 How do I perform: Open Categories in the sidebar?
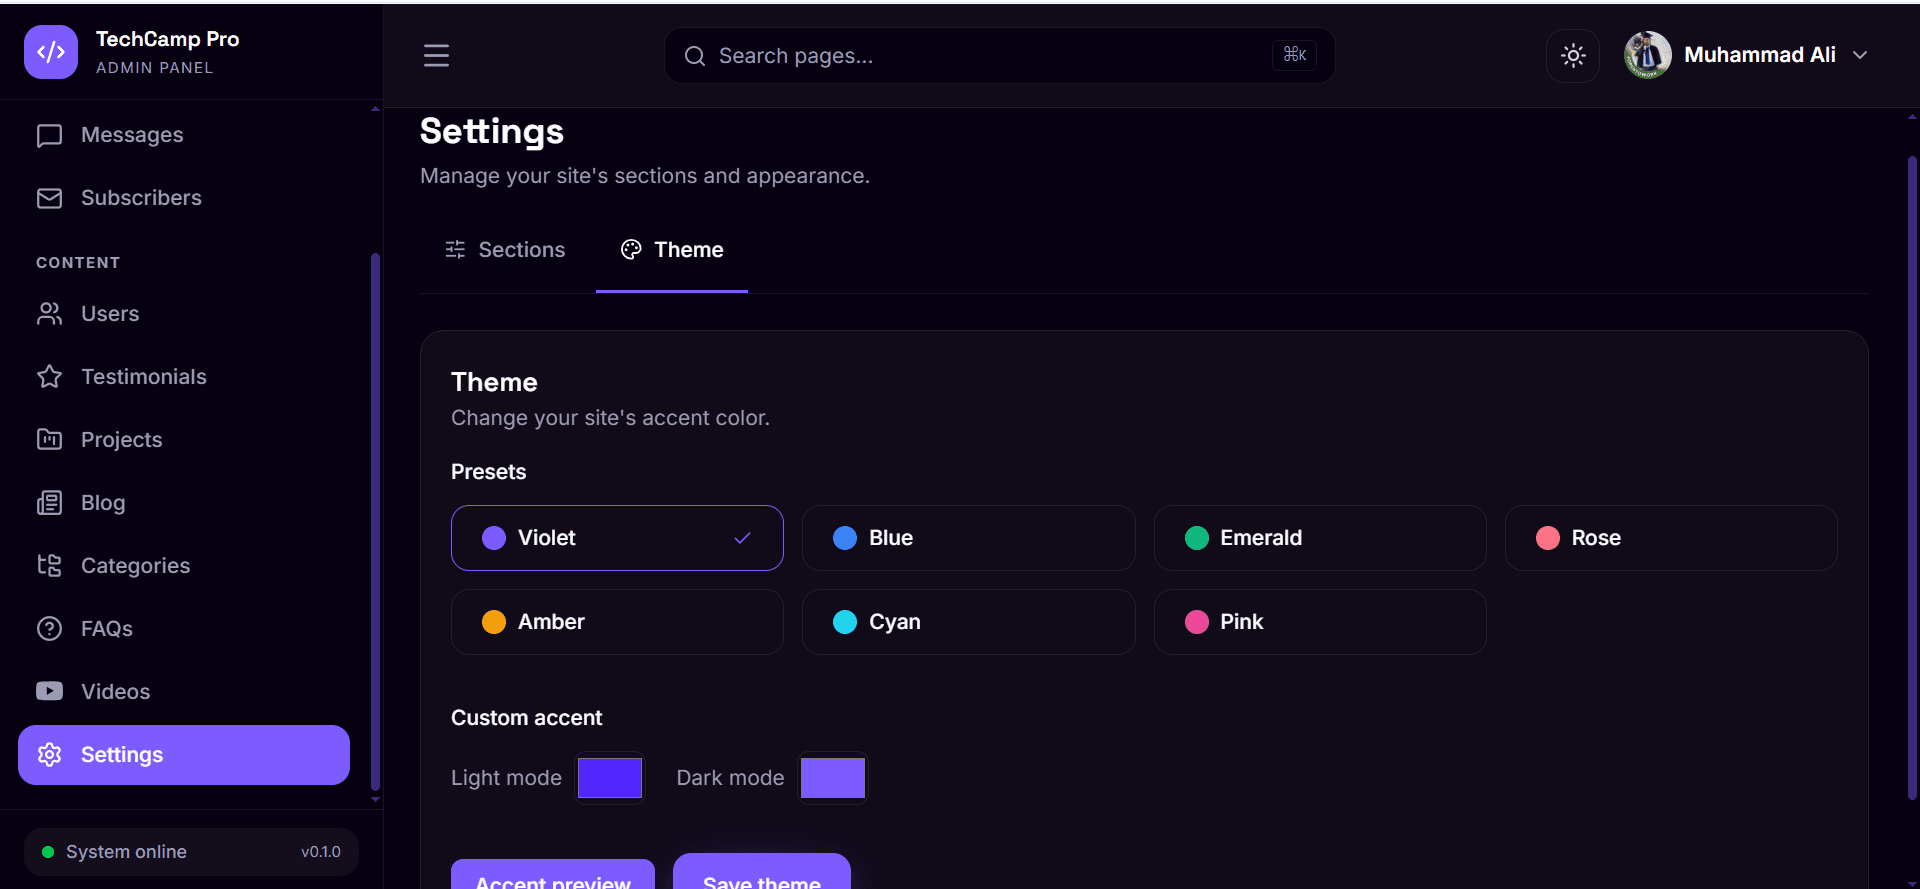coord(184,566)
